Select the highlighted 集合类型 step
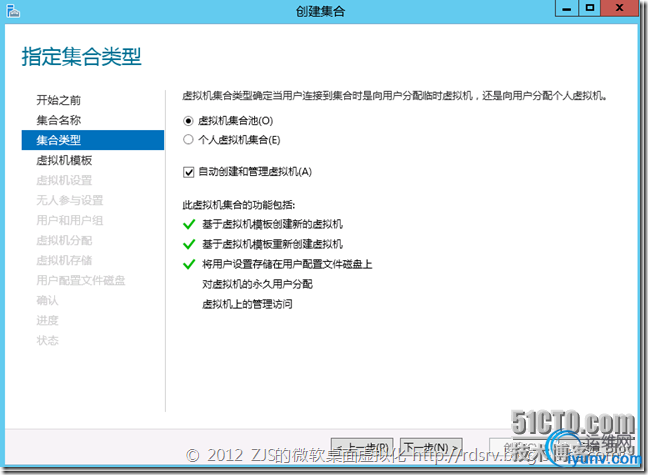The width and height of the screenshot is (648, 475). (x=93, y=140)
